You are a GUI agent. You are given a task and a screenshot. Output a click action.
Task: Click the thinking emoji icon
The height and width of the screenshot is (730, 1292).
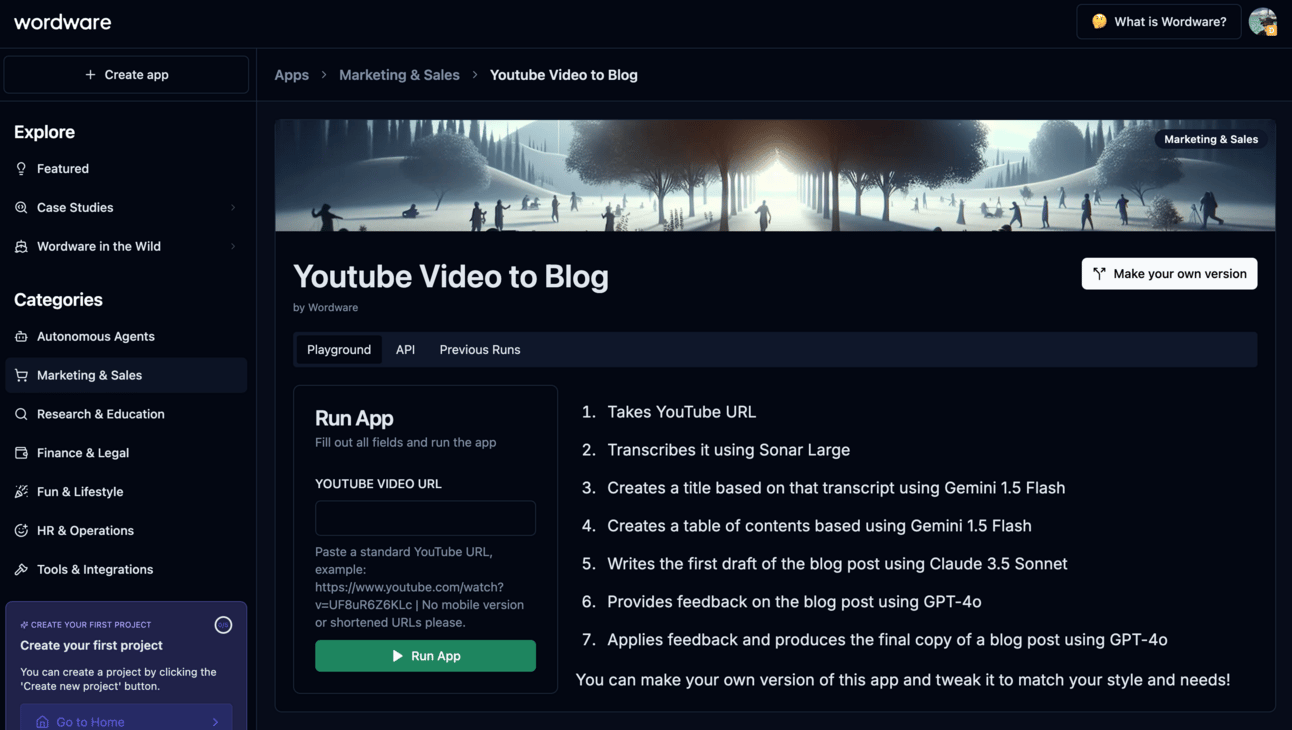[x=1099, y=22]
